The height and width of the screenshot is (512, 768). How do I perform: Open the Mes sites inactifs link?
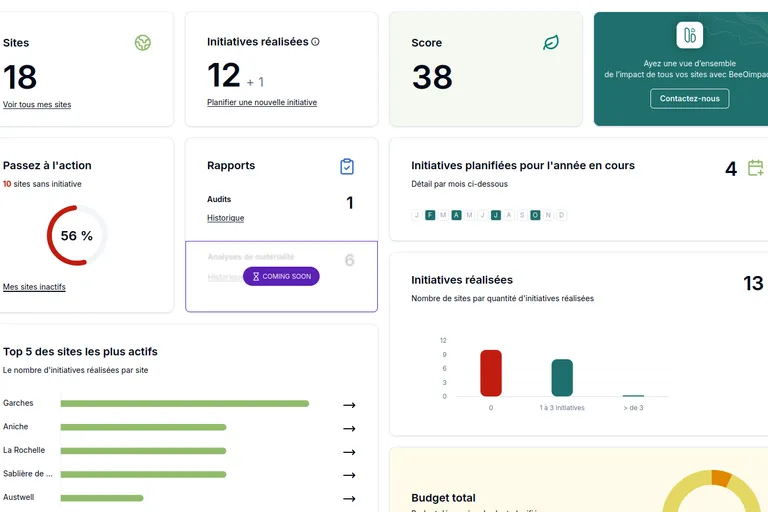pyautogui.click(x=34, y=287)
